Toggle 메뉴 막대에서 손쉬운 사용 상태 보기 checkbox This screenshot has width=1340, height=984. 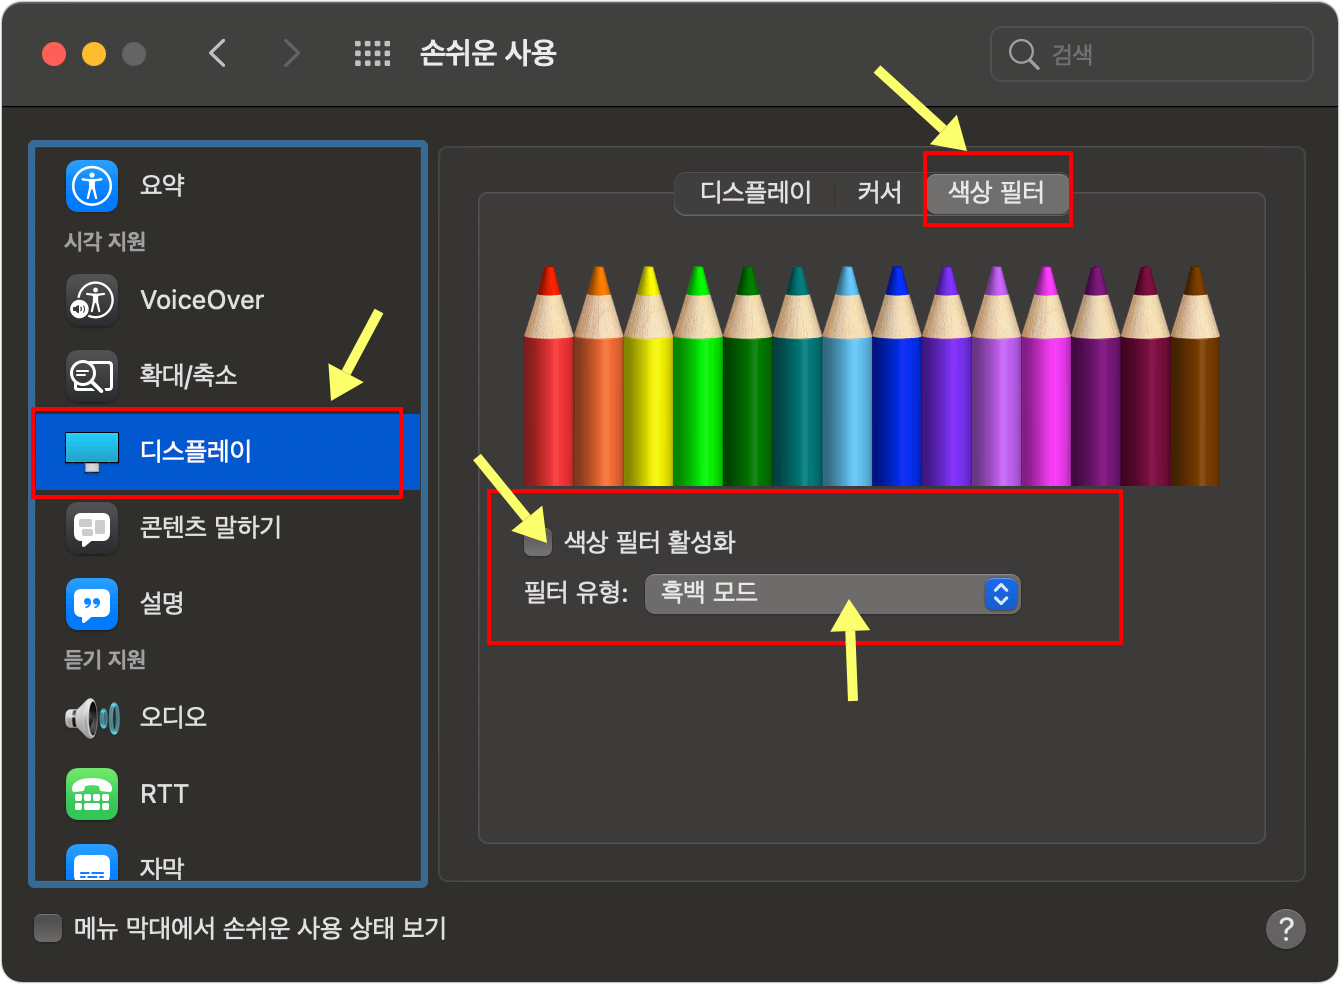tap(48, 928)
